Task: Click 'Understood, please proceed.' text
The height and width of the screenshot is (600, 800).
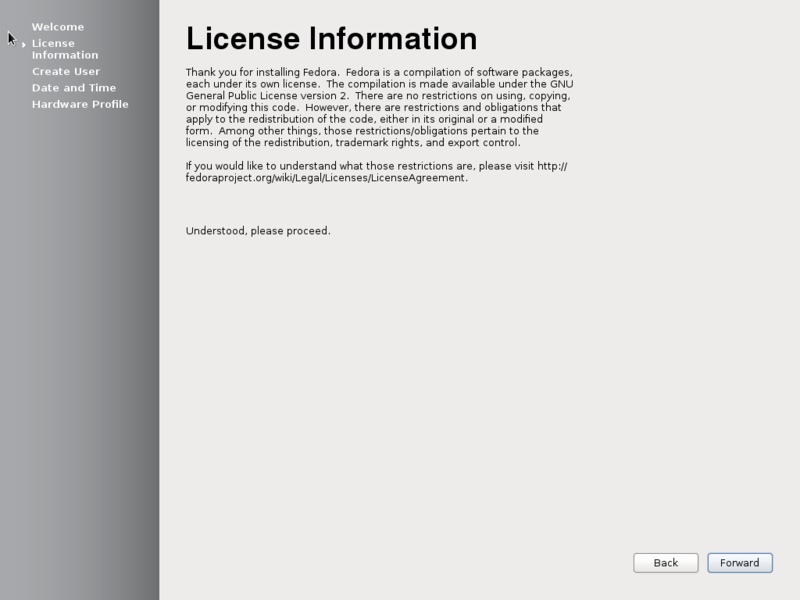Action: coord(258,231)
